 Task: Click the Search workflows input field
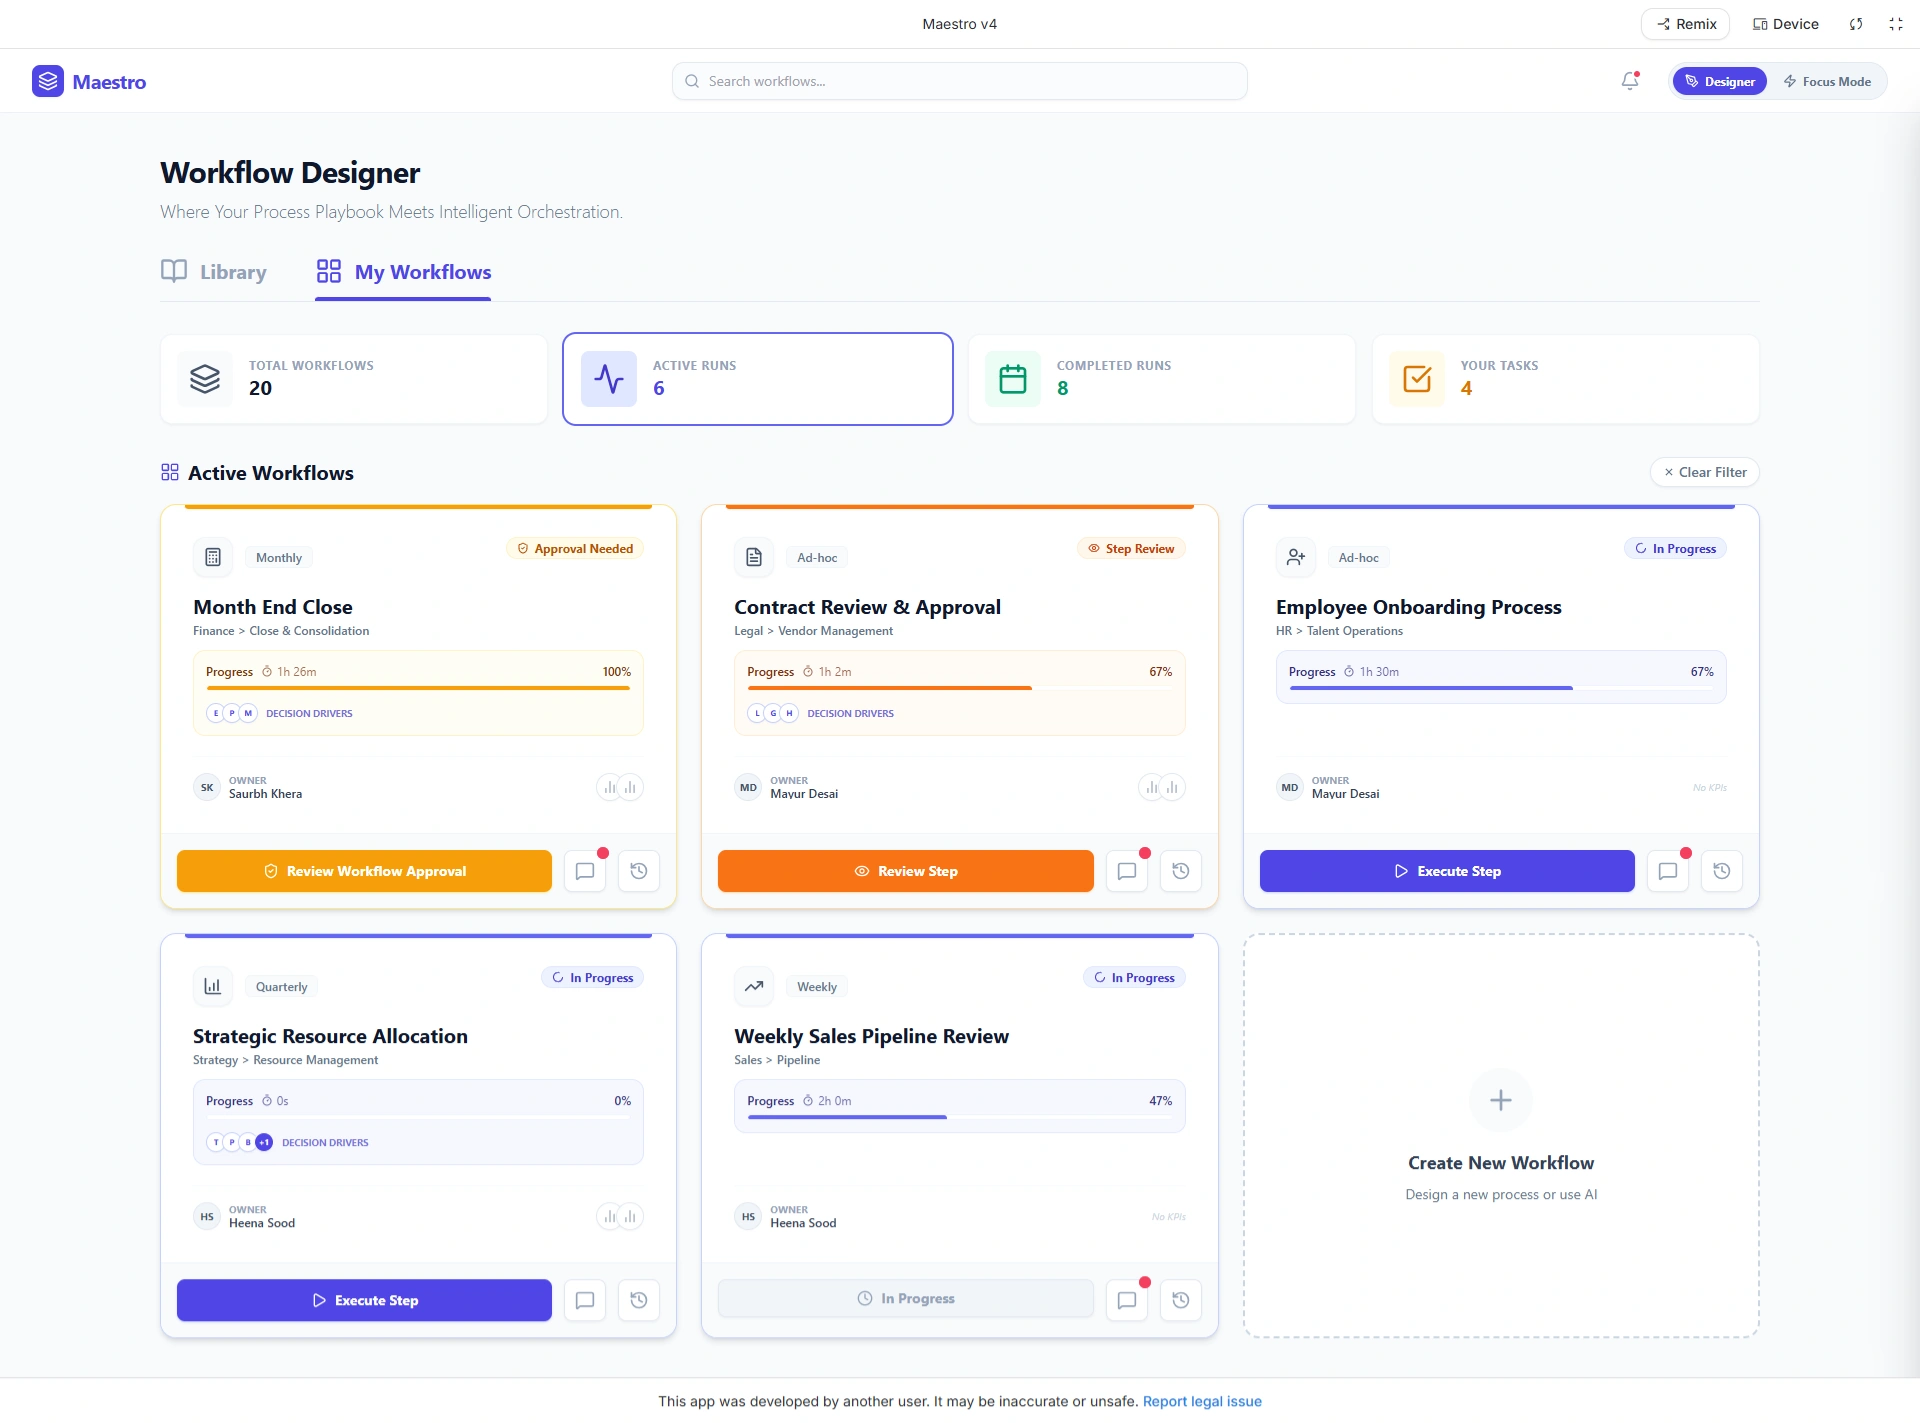[960, 81]
